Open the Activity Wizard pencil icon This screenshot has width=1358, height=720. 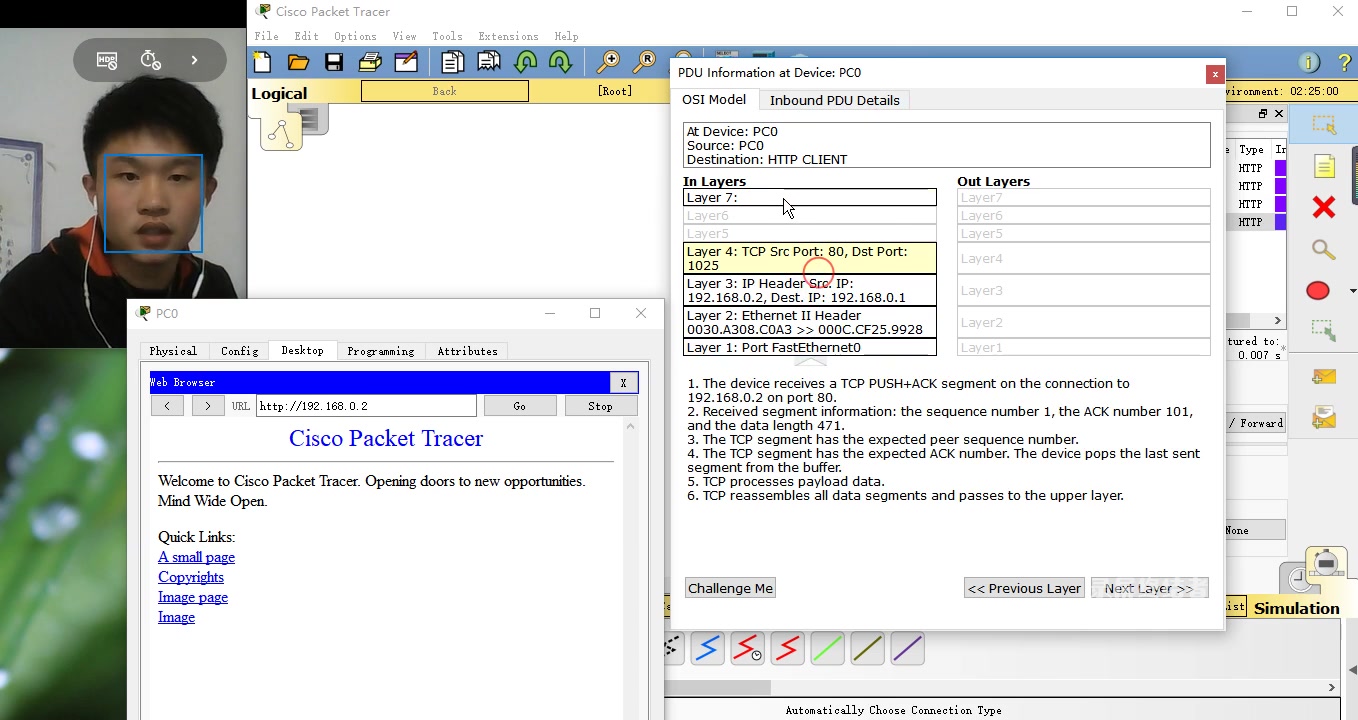406,62
